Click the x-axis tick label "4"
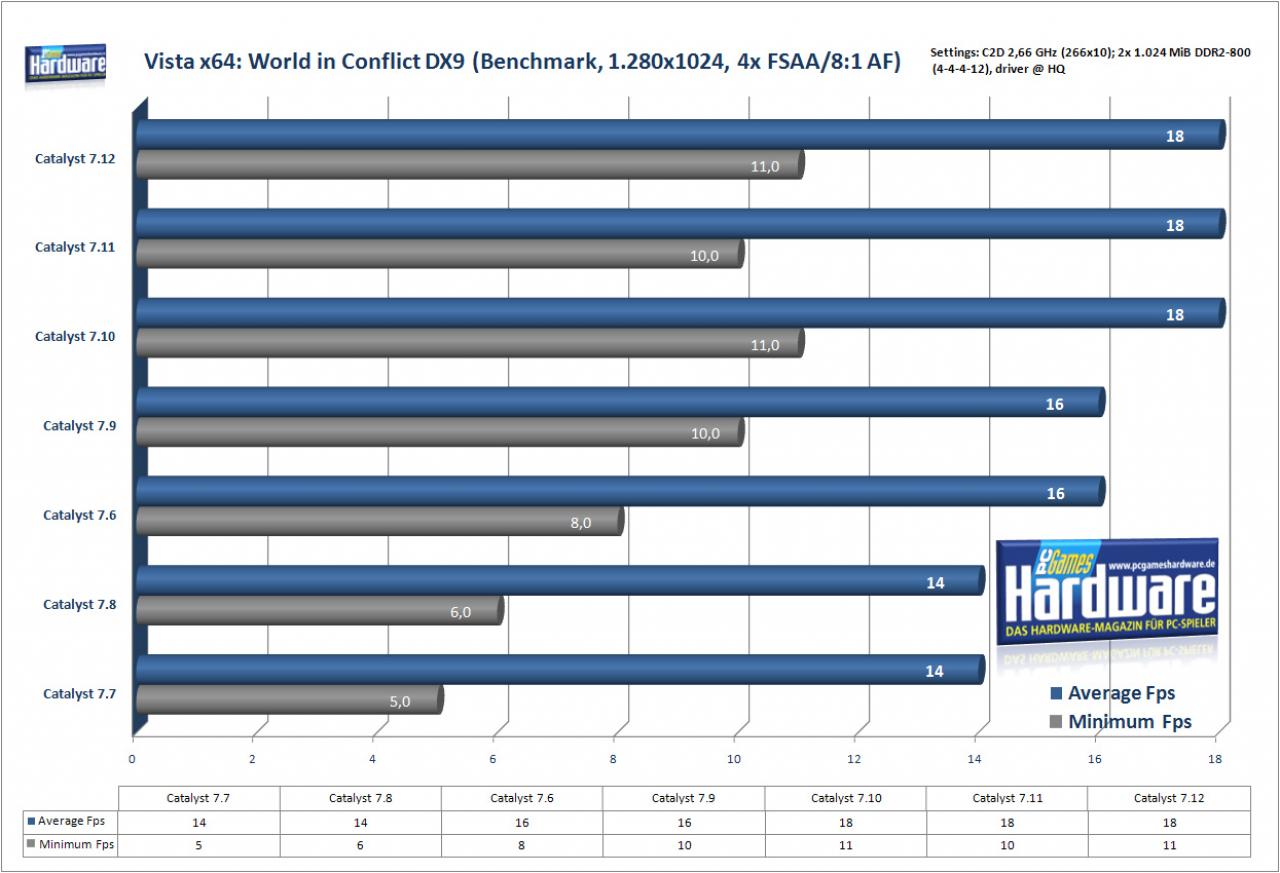The width and height of the screenshot is (1280, 873). (373, 759)
